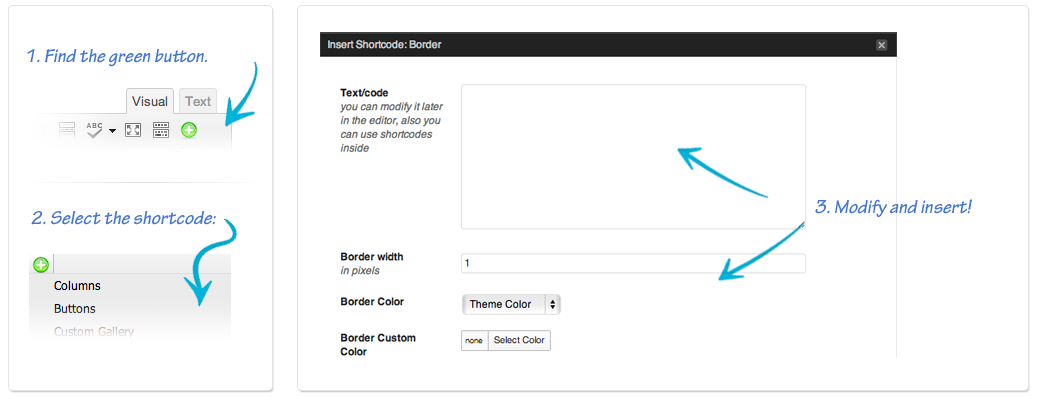Open spellcheck language dropdown arrow
The image size is (1039, 401).
pos(112,131)
